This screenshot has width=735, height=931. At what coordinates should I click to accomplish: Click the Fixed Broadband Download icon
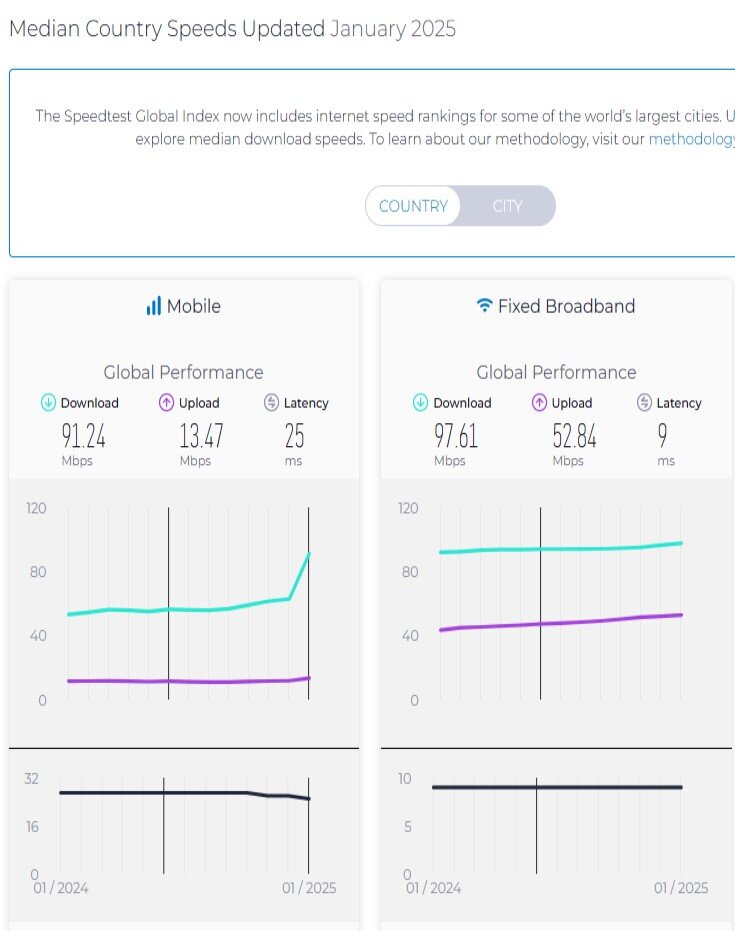420,402
